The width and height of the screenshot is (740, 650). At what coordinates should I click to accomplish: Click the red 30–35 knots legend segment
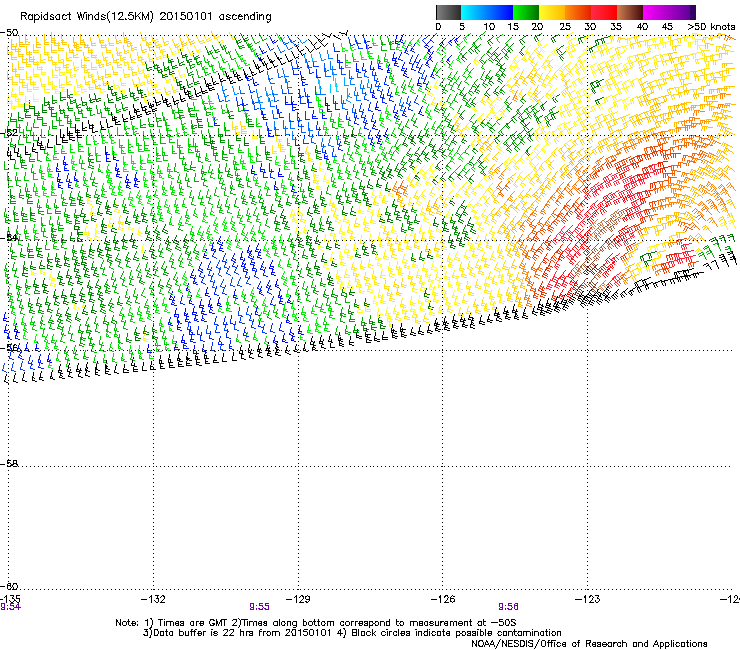(x=604, y=12)
